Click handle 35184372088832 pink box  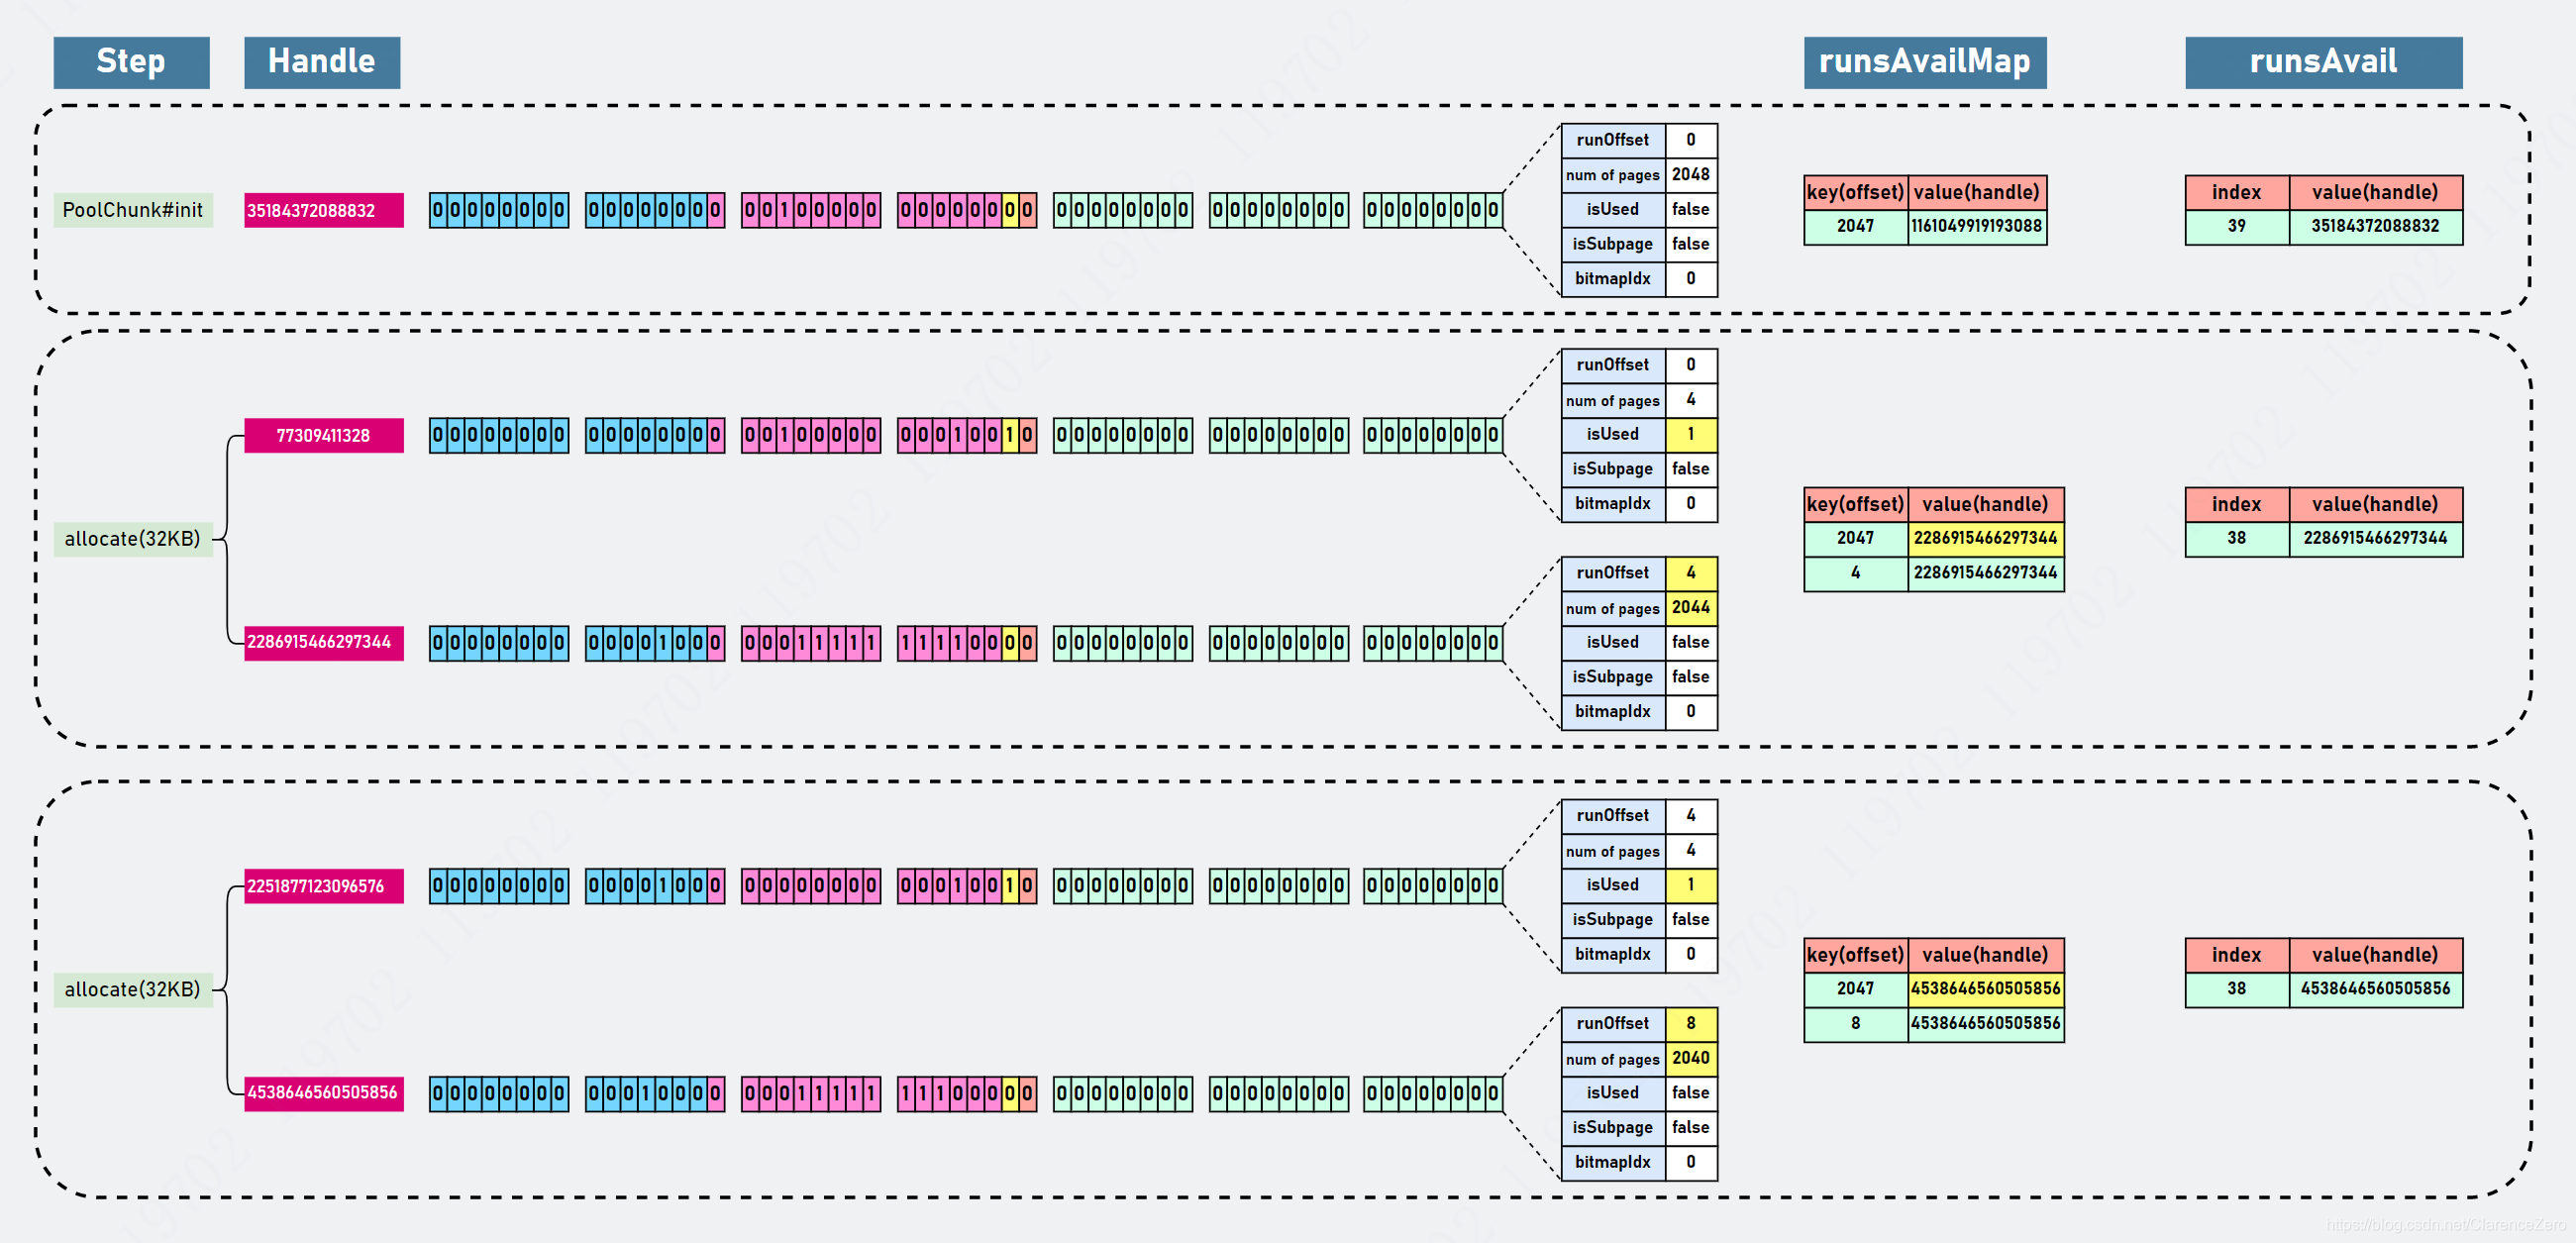pyautogui.click(x=323, y=210)
